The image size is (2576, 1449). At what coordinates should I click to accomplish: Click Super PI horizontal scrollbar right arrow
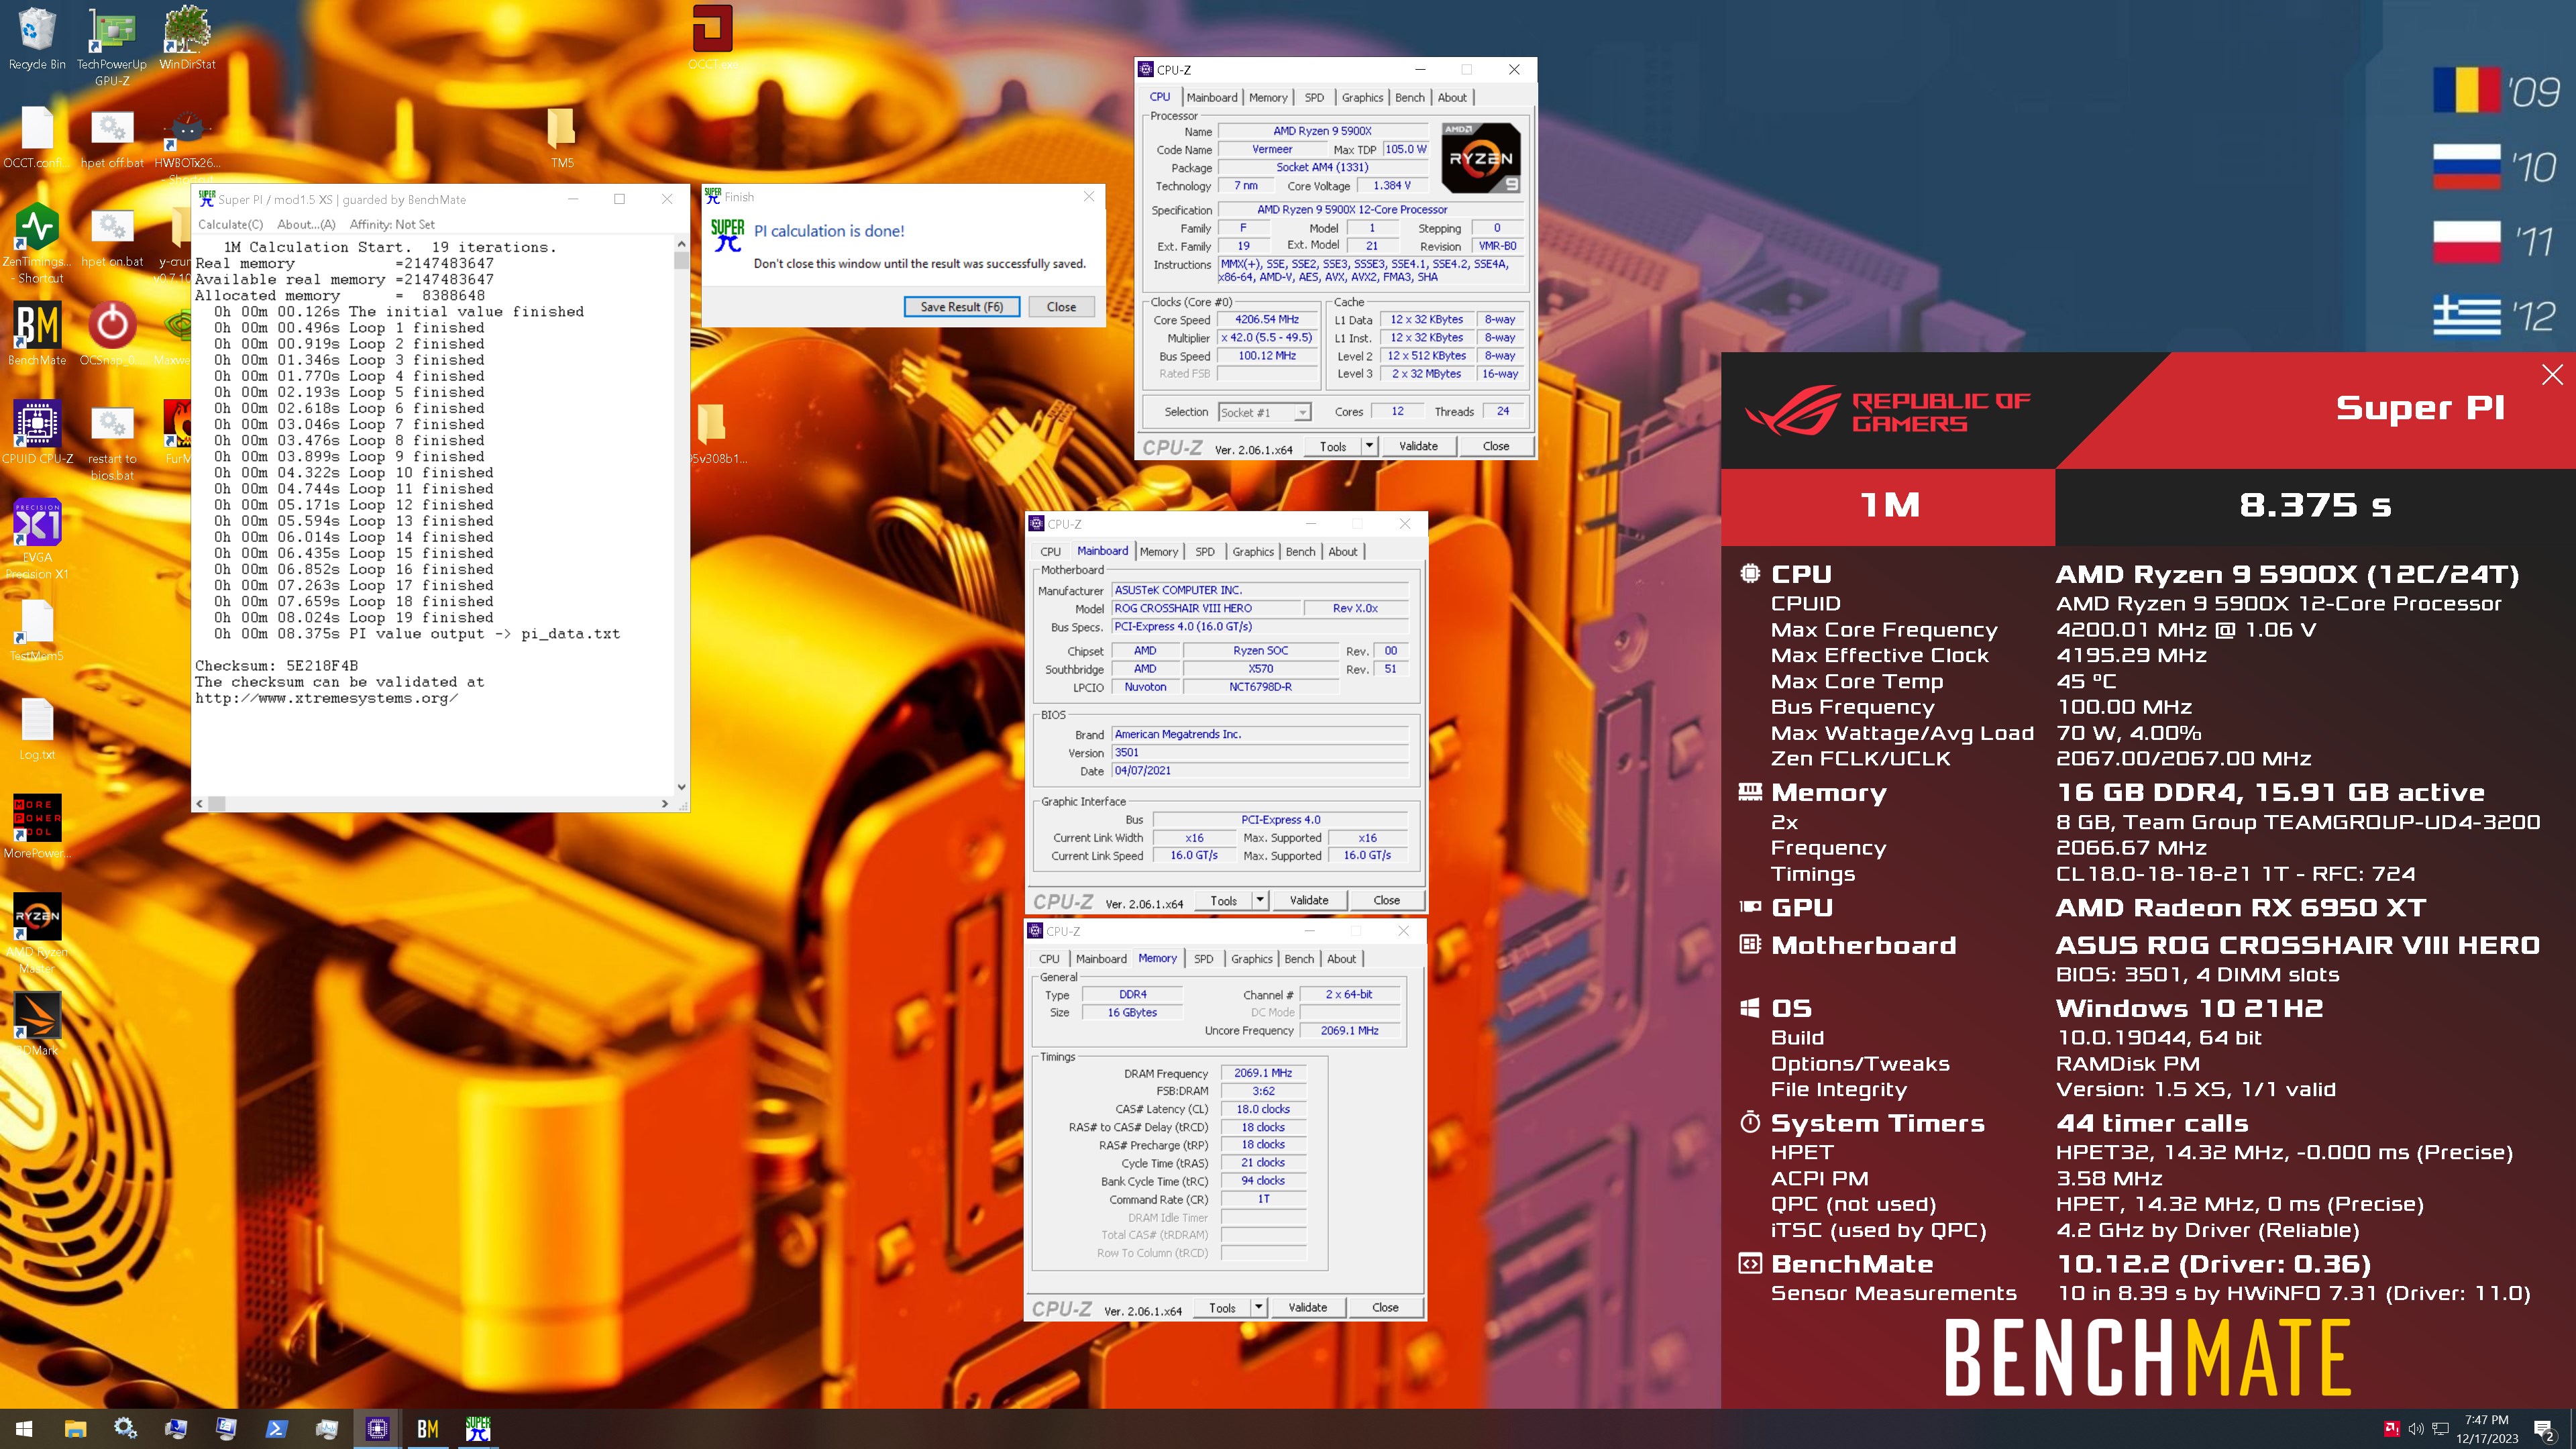pos(665,803)
